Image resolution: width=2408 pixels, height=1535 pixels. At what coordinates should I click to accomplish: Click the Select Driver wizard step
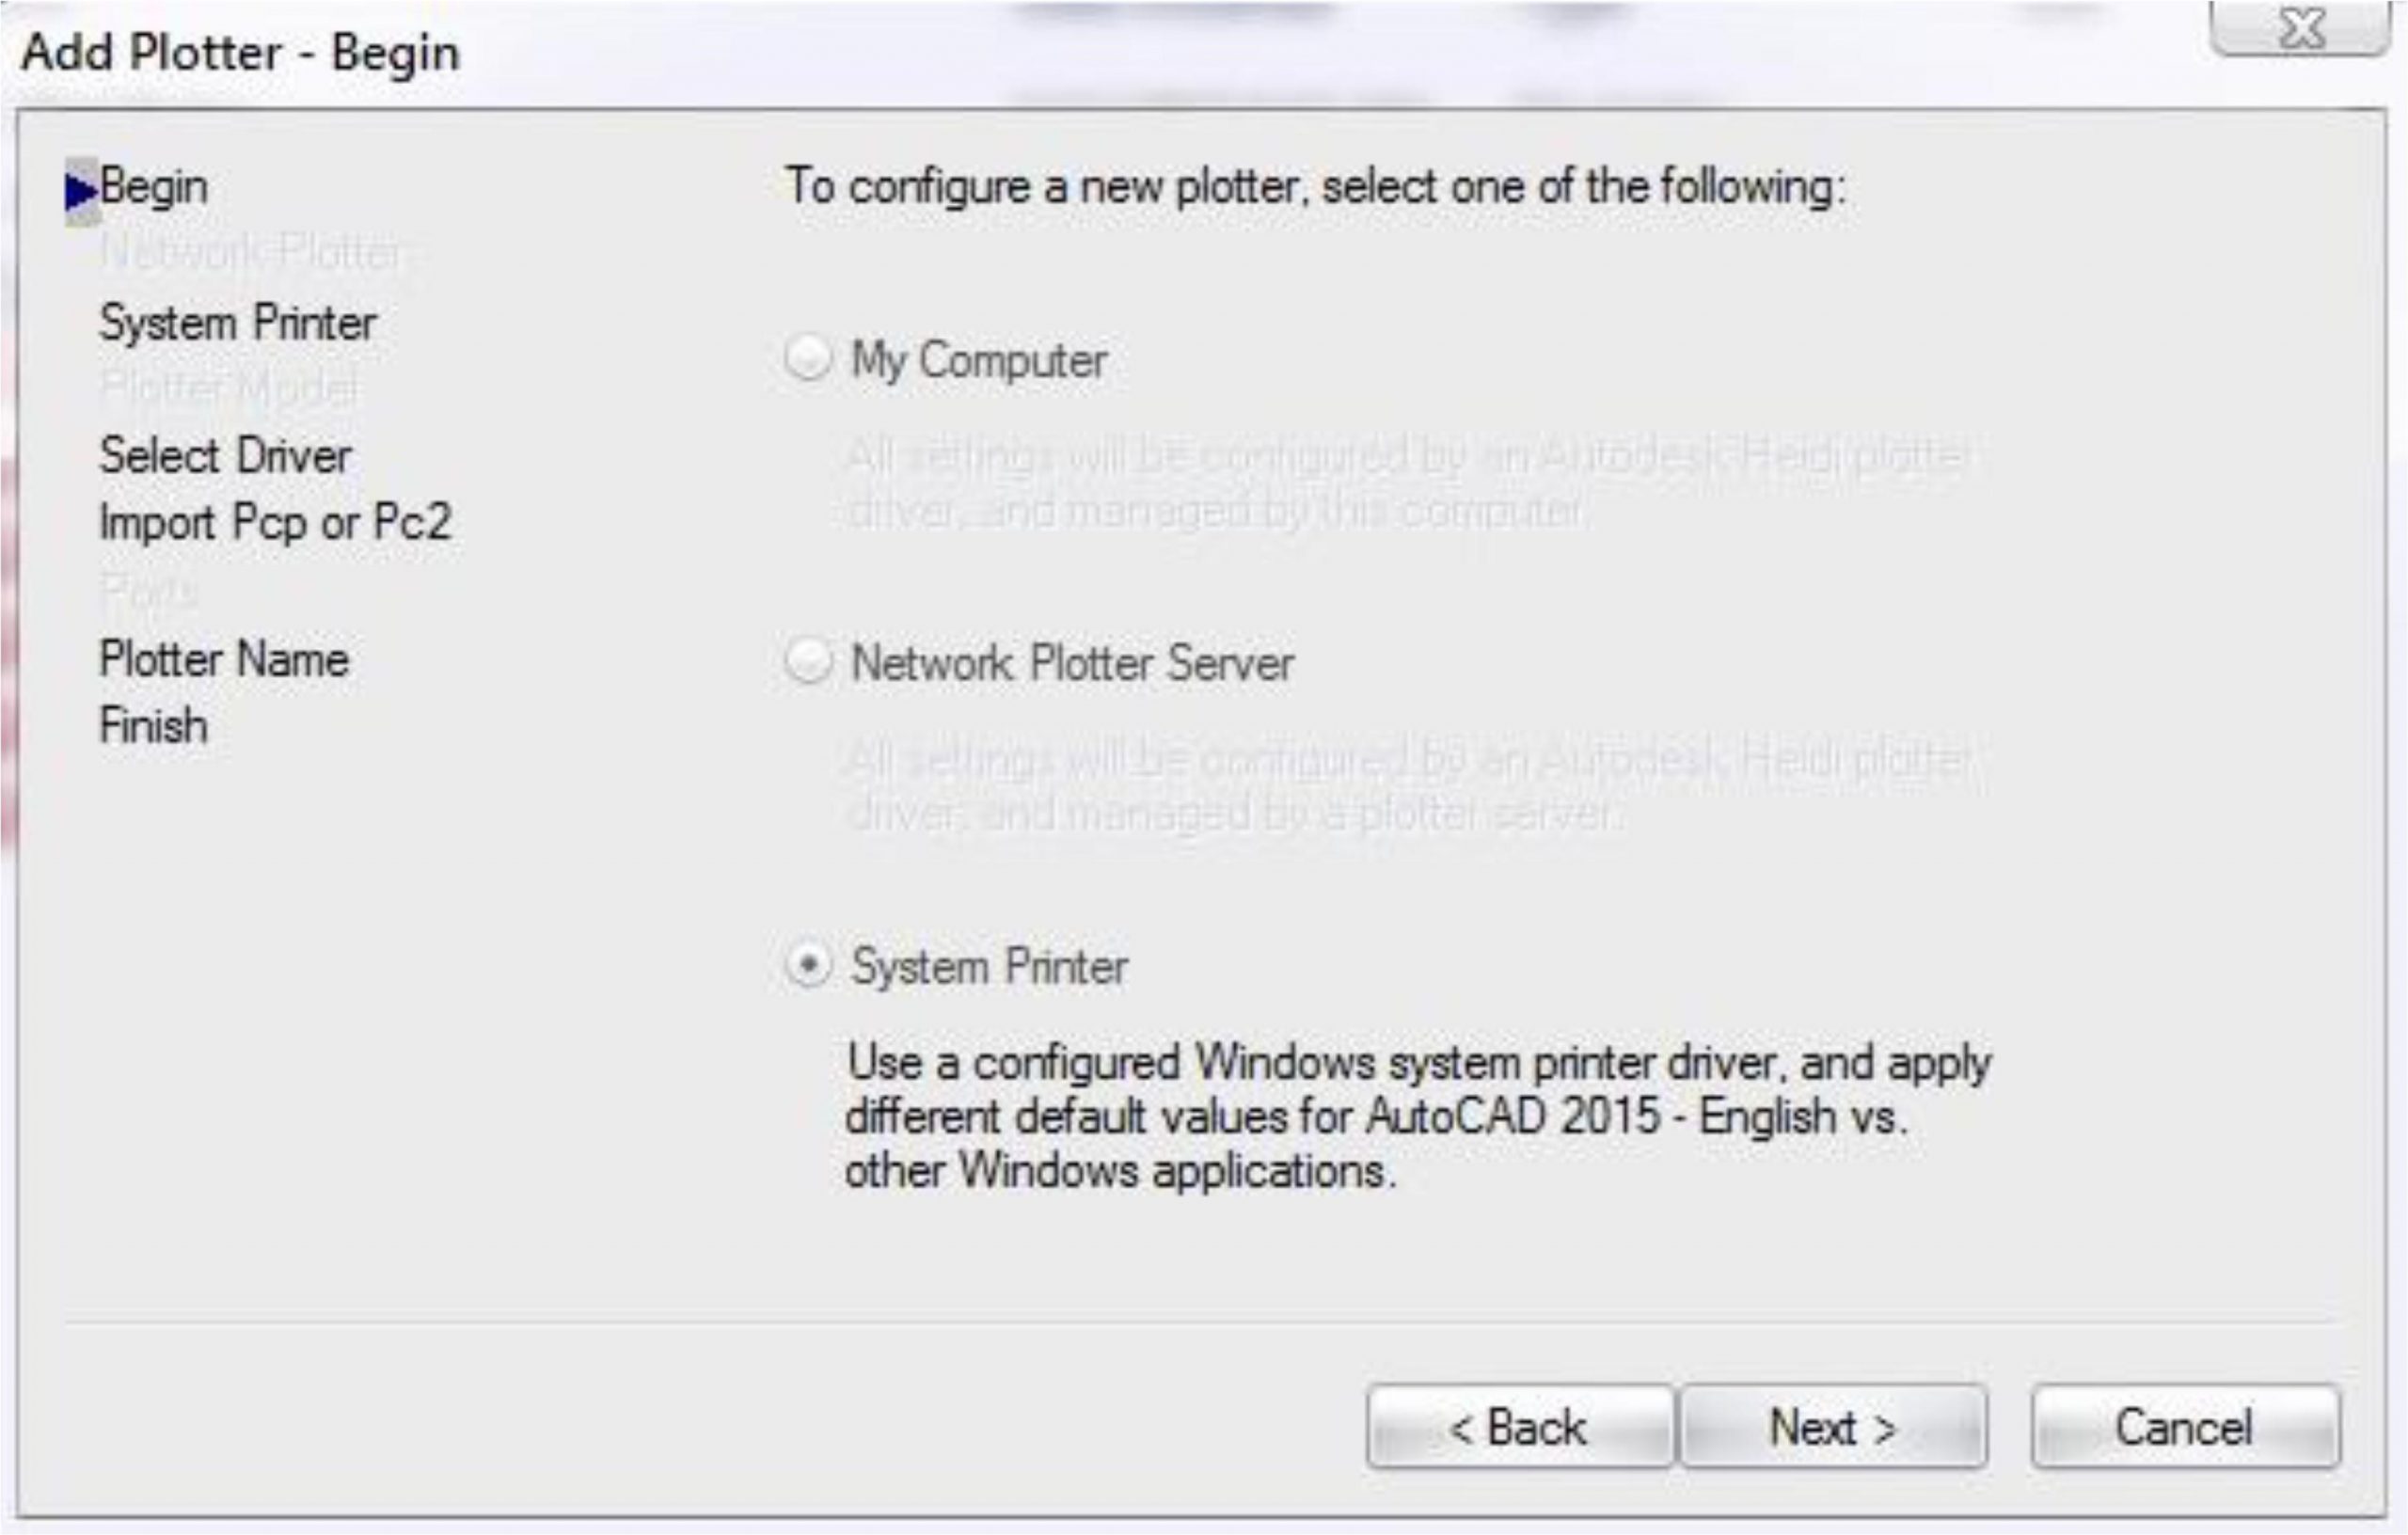pos(226,456)
